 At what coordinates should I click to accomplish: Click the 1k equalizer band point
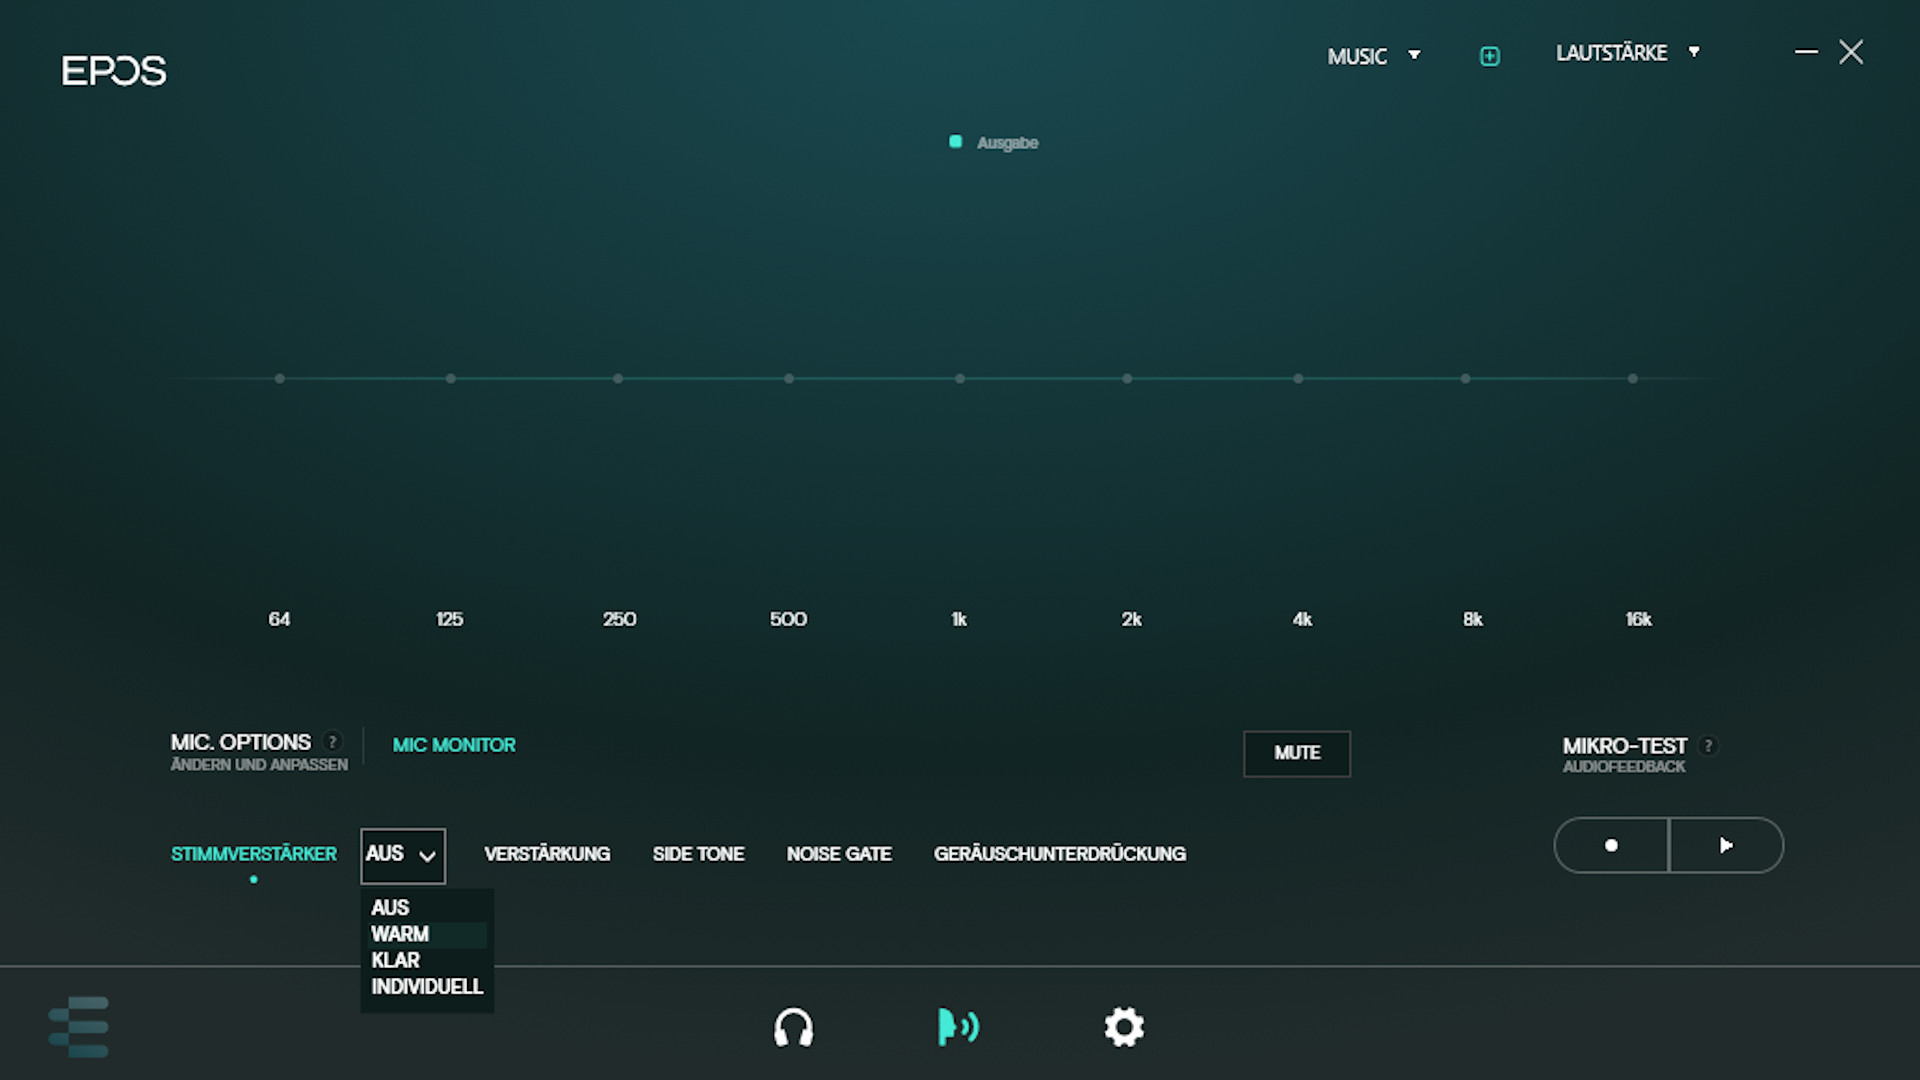tap(960, 379)
